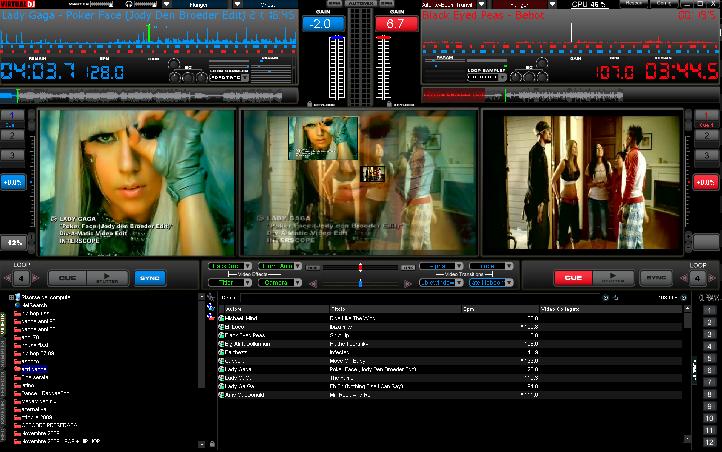The height and width of the screenshot is (452, 722).
Task: Open left deck loop sampler dropdown
Action: 229,78
